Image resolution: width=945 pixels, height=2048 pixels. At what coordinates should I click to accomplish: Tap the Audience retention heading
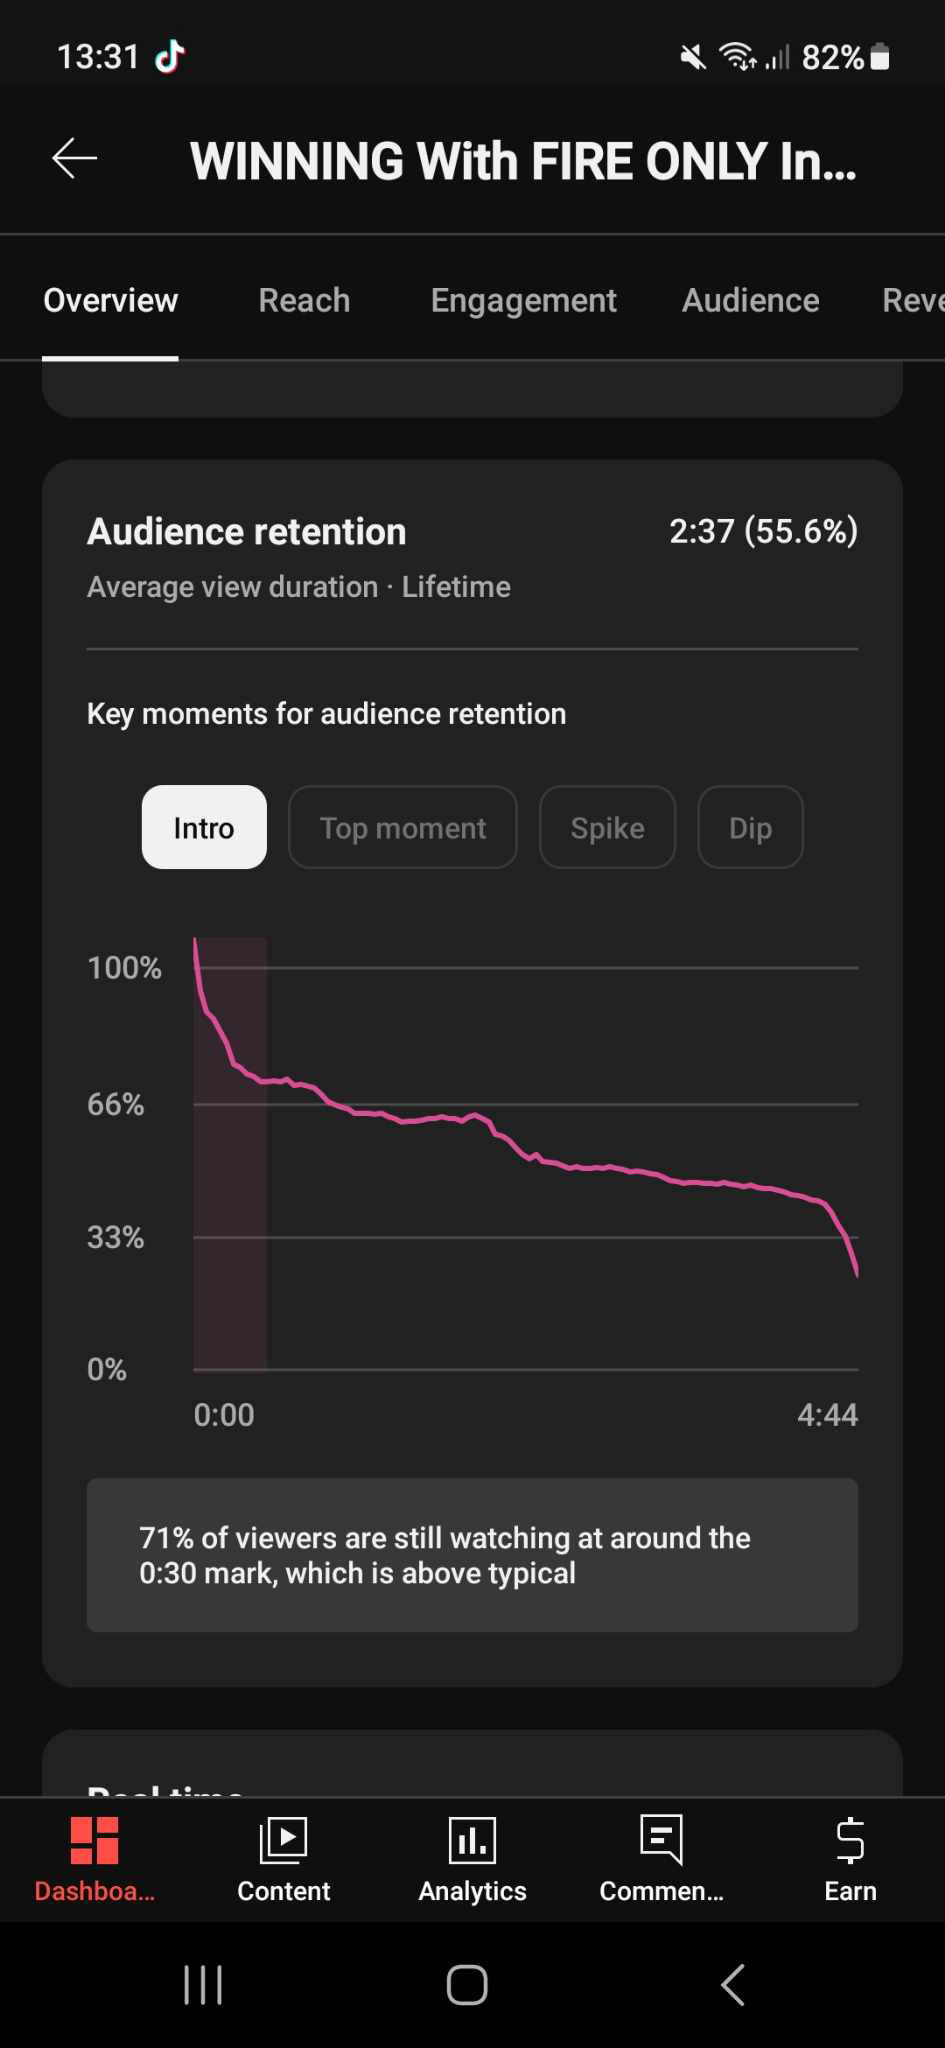(x=247, y=531)
